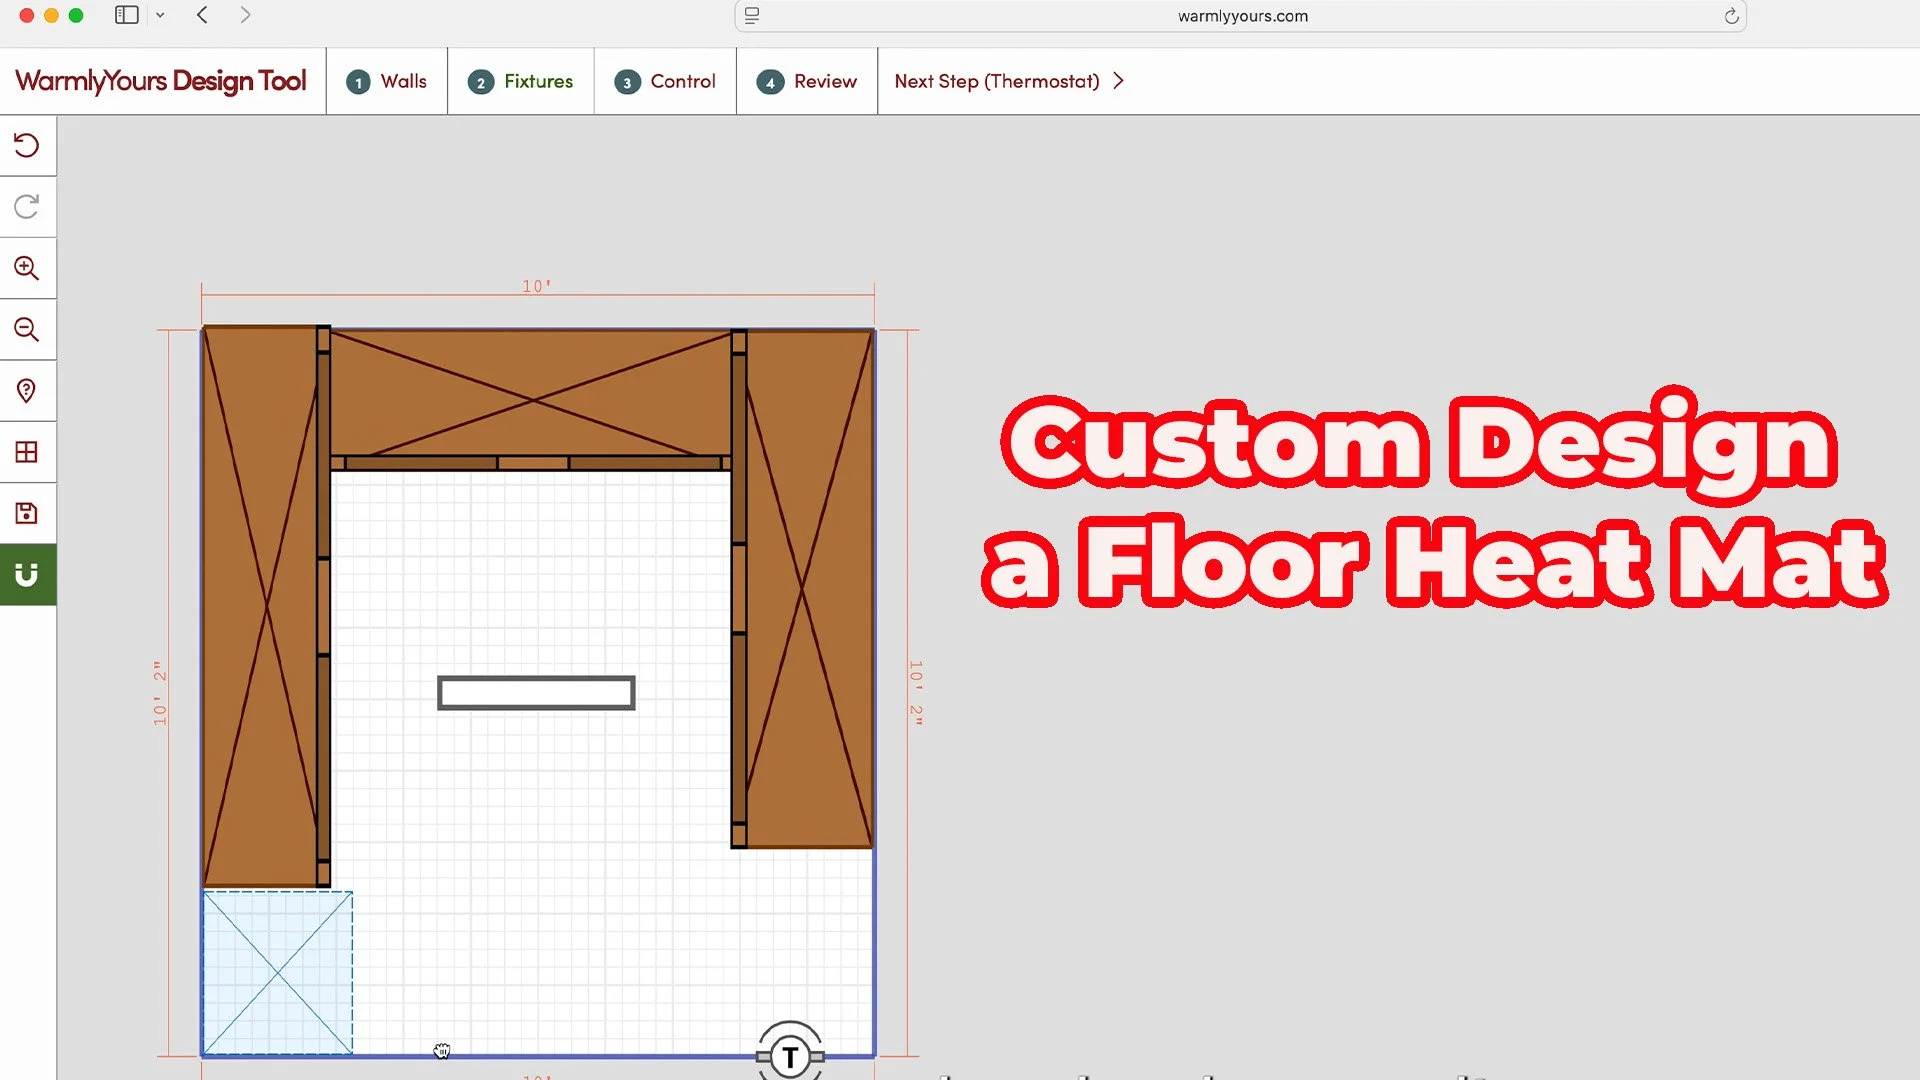This screenshot has height=1080, width=1920.
Task: Click the Redo icon in the sidebar
Action: pos(27,207)
